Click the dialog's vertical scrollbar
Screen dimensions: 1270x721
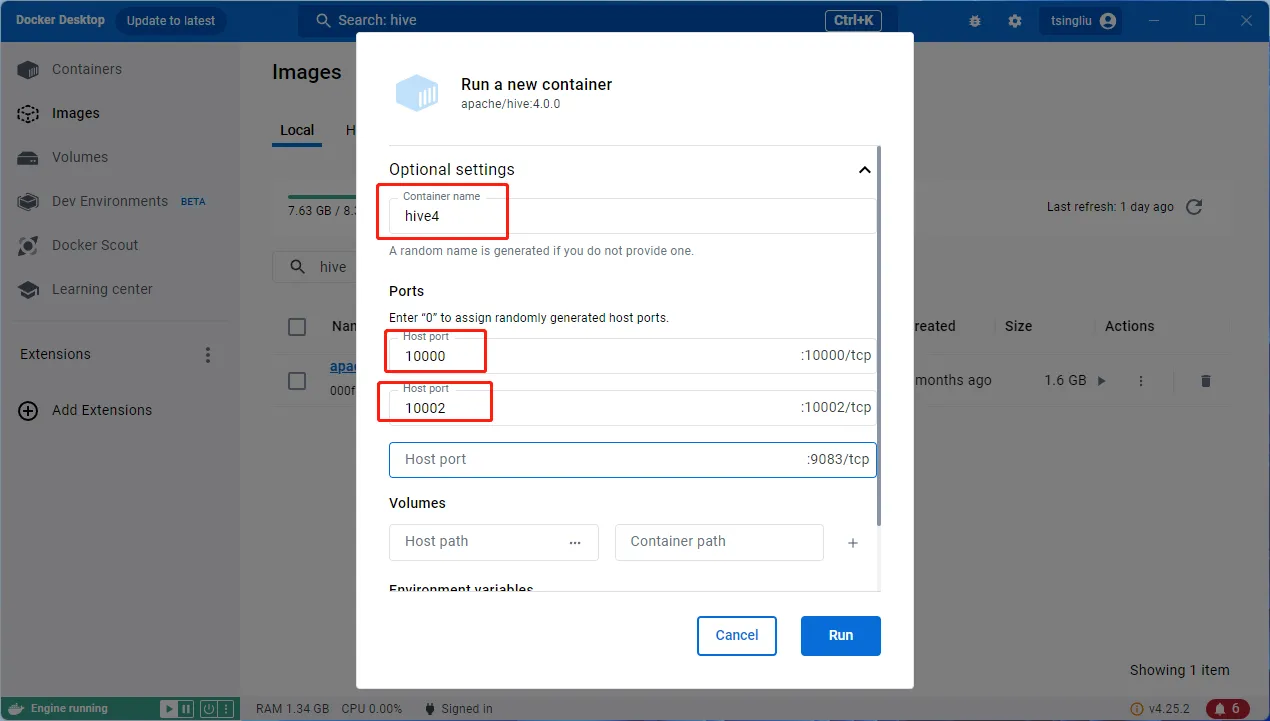pos(879,335)
